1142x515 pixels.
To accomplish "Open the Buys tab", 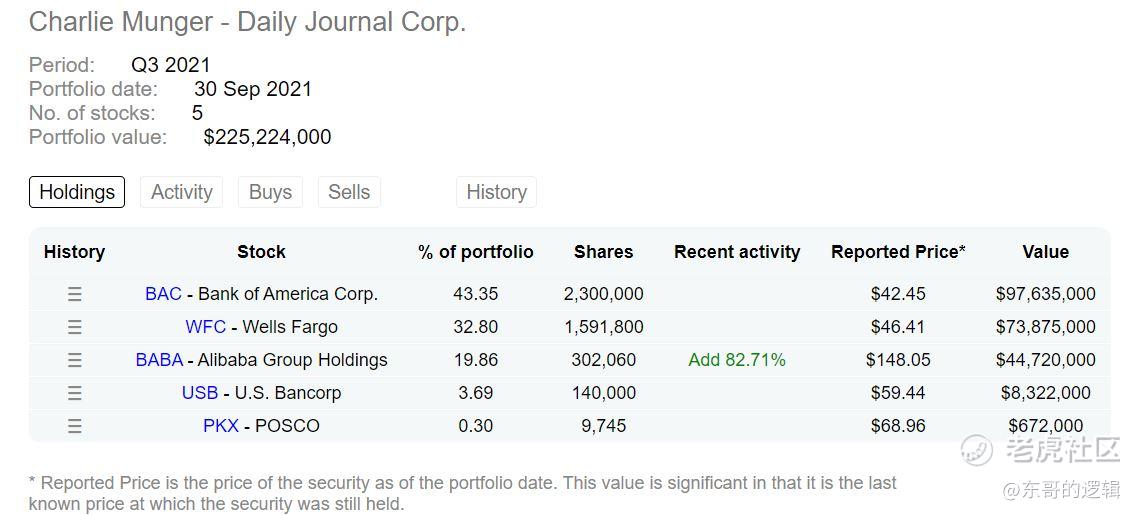I will click(x=270, y=192).
